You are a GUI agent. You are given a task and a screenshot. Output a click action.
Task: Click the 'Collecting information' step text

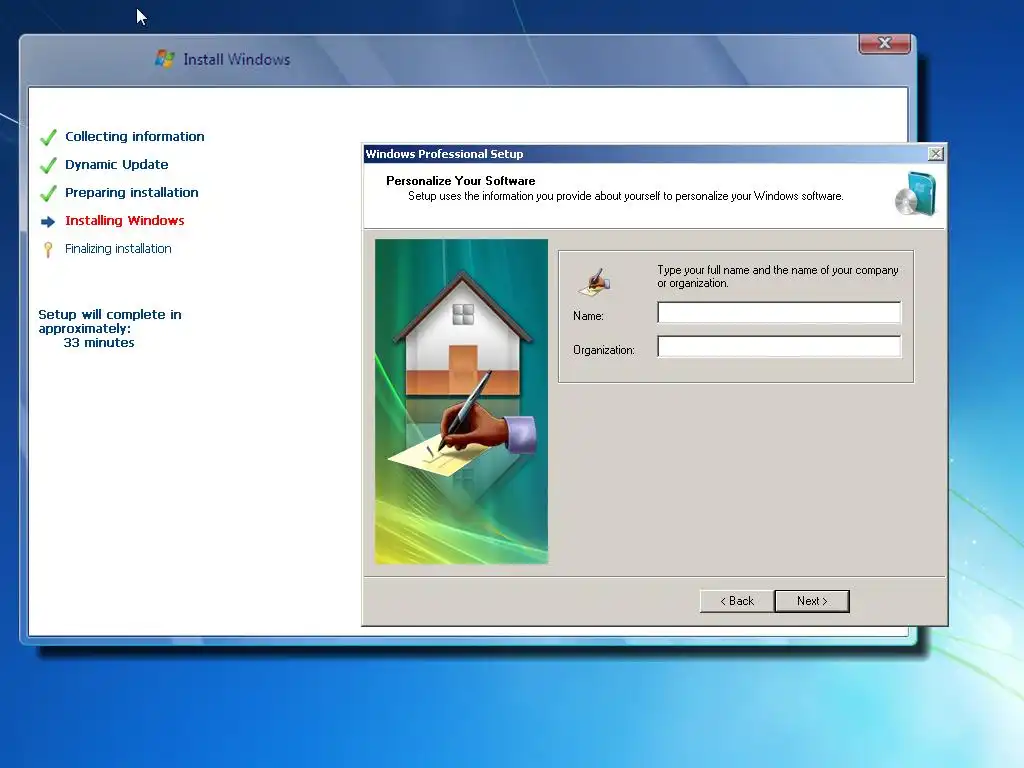(x=135, y=136)
